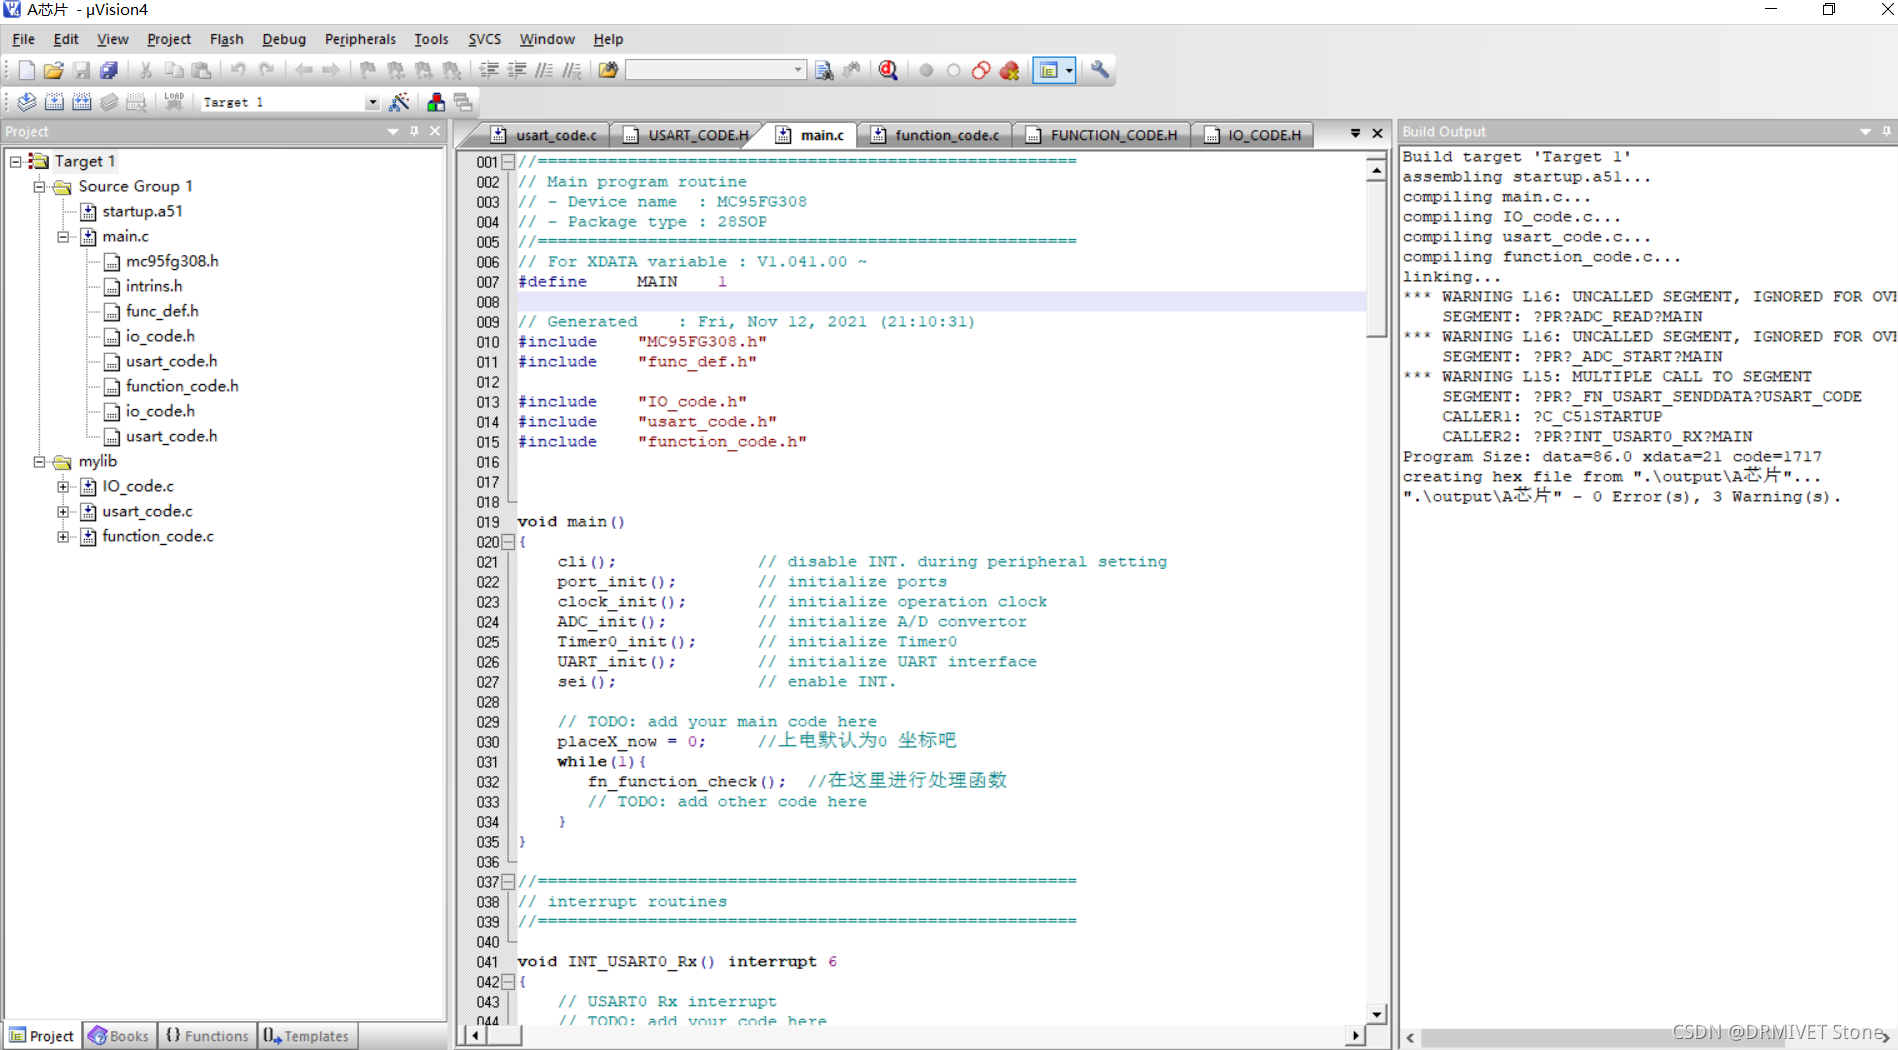
Task: Collapse main.c include list
Action: (x=63, y=236)
